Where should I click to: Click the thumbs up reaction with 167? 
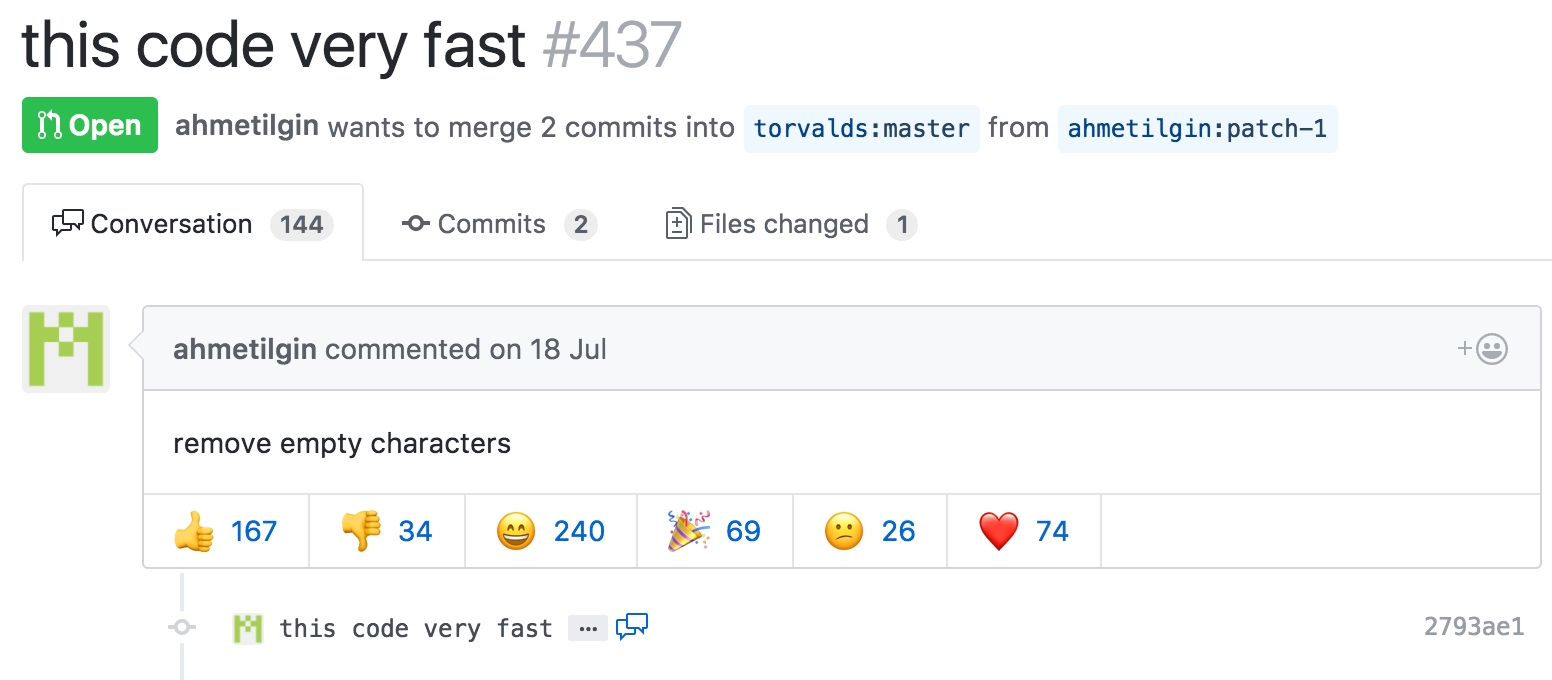226,531
